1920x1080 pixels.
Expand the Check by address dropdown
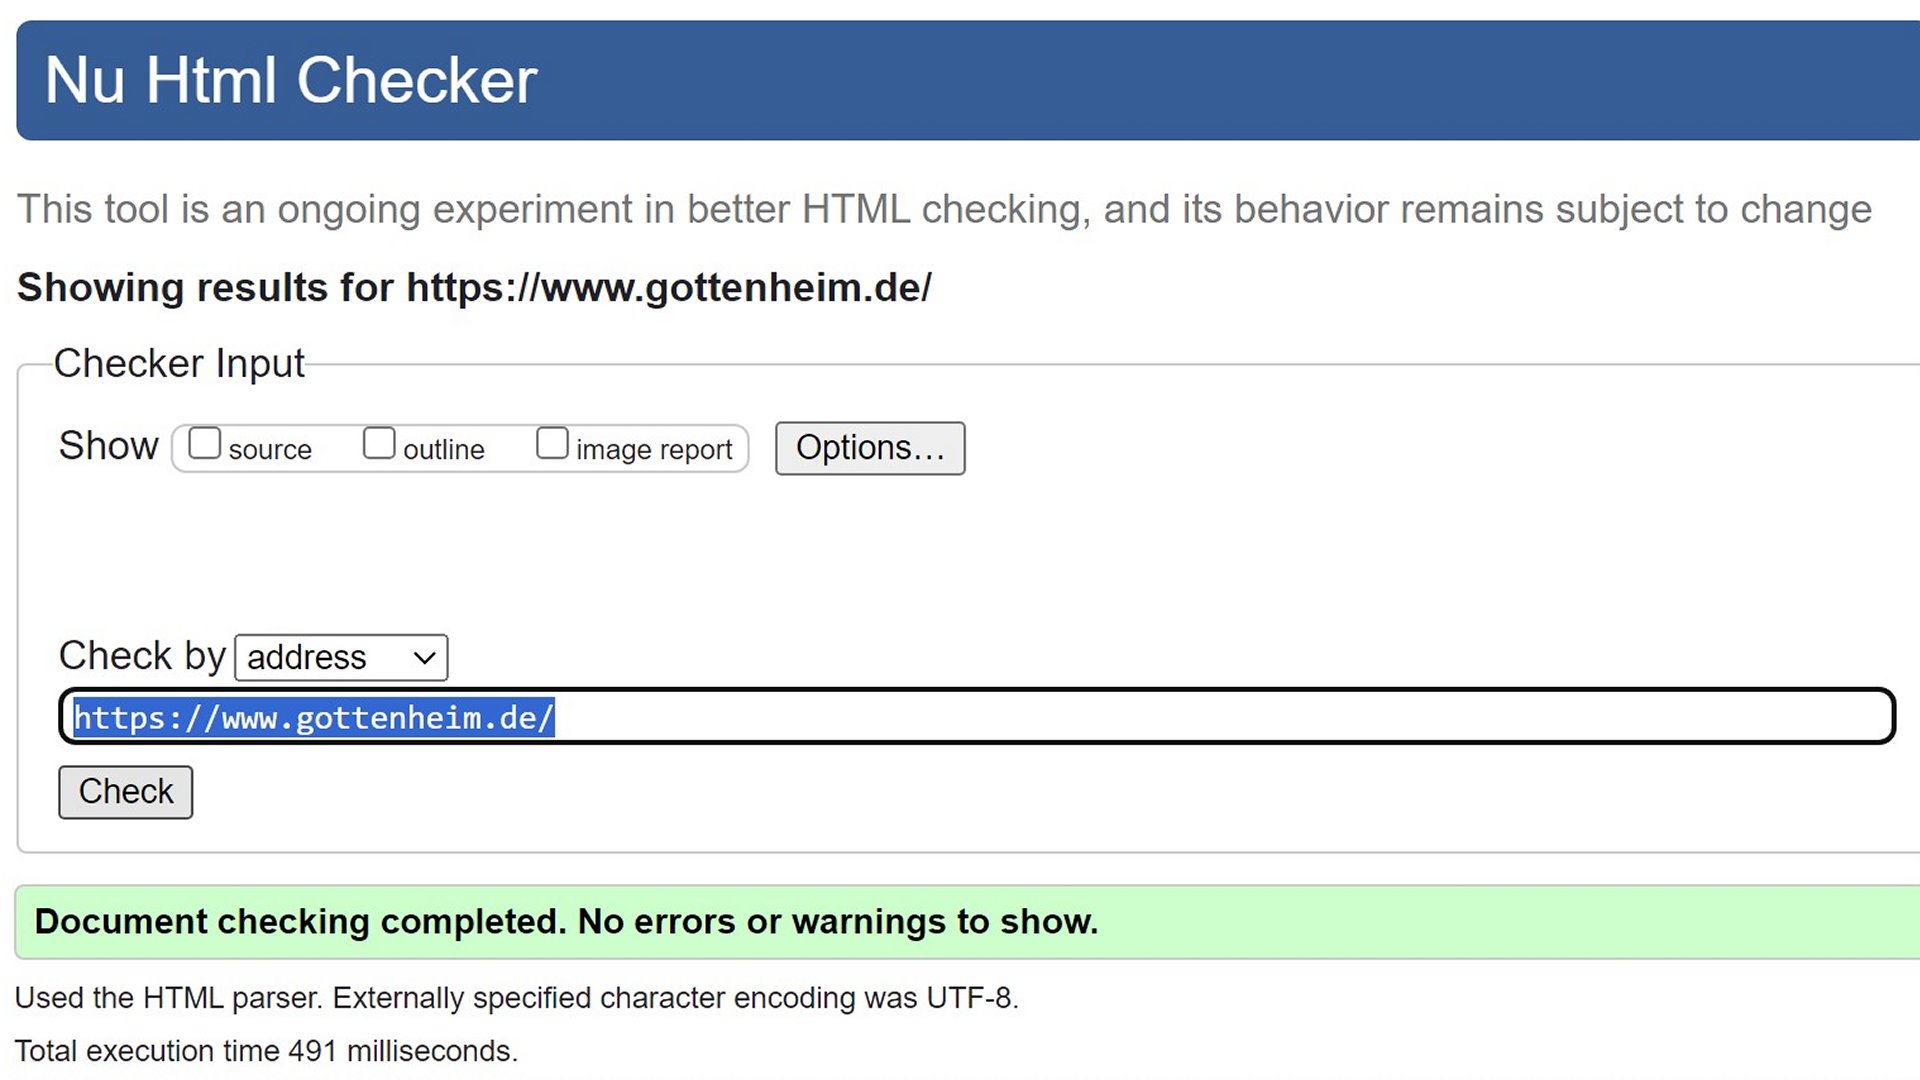coord(340,658)
